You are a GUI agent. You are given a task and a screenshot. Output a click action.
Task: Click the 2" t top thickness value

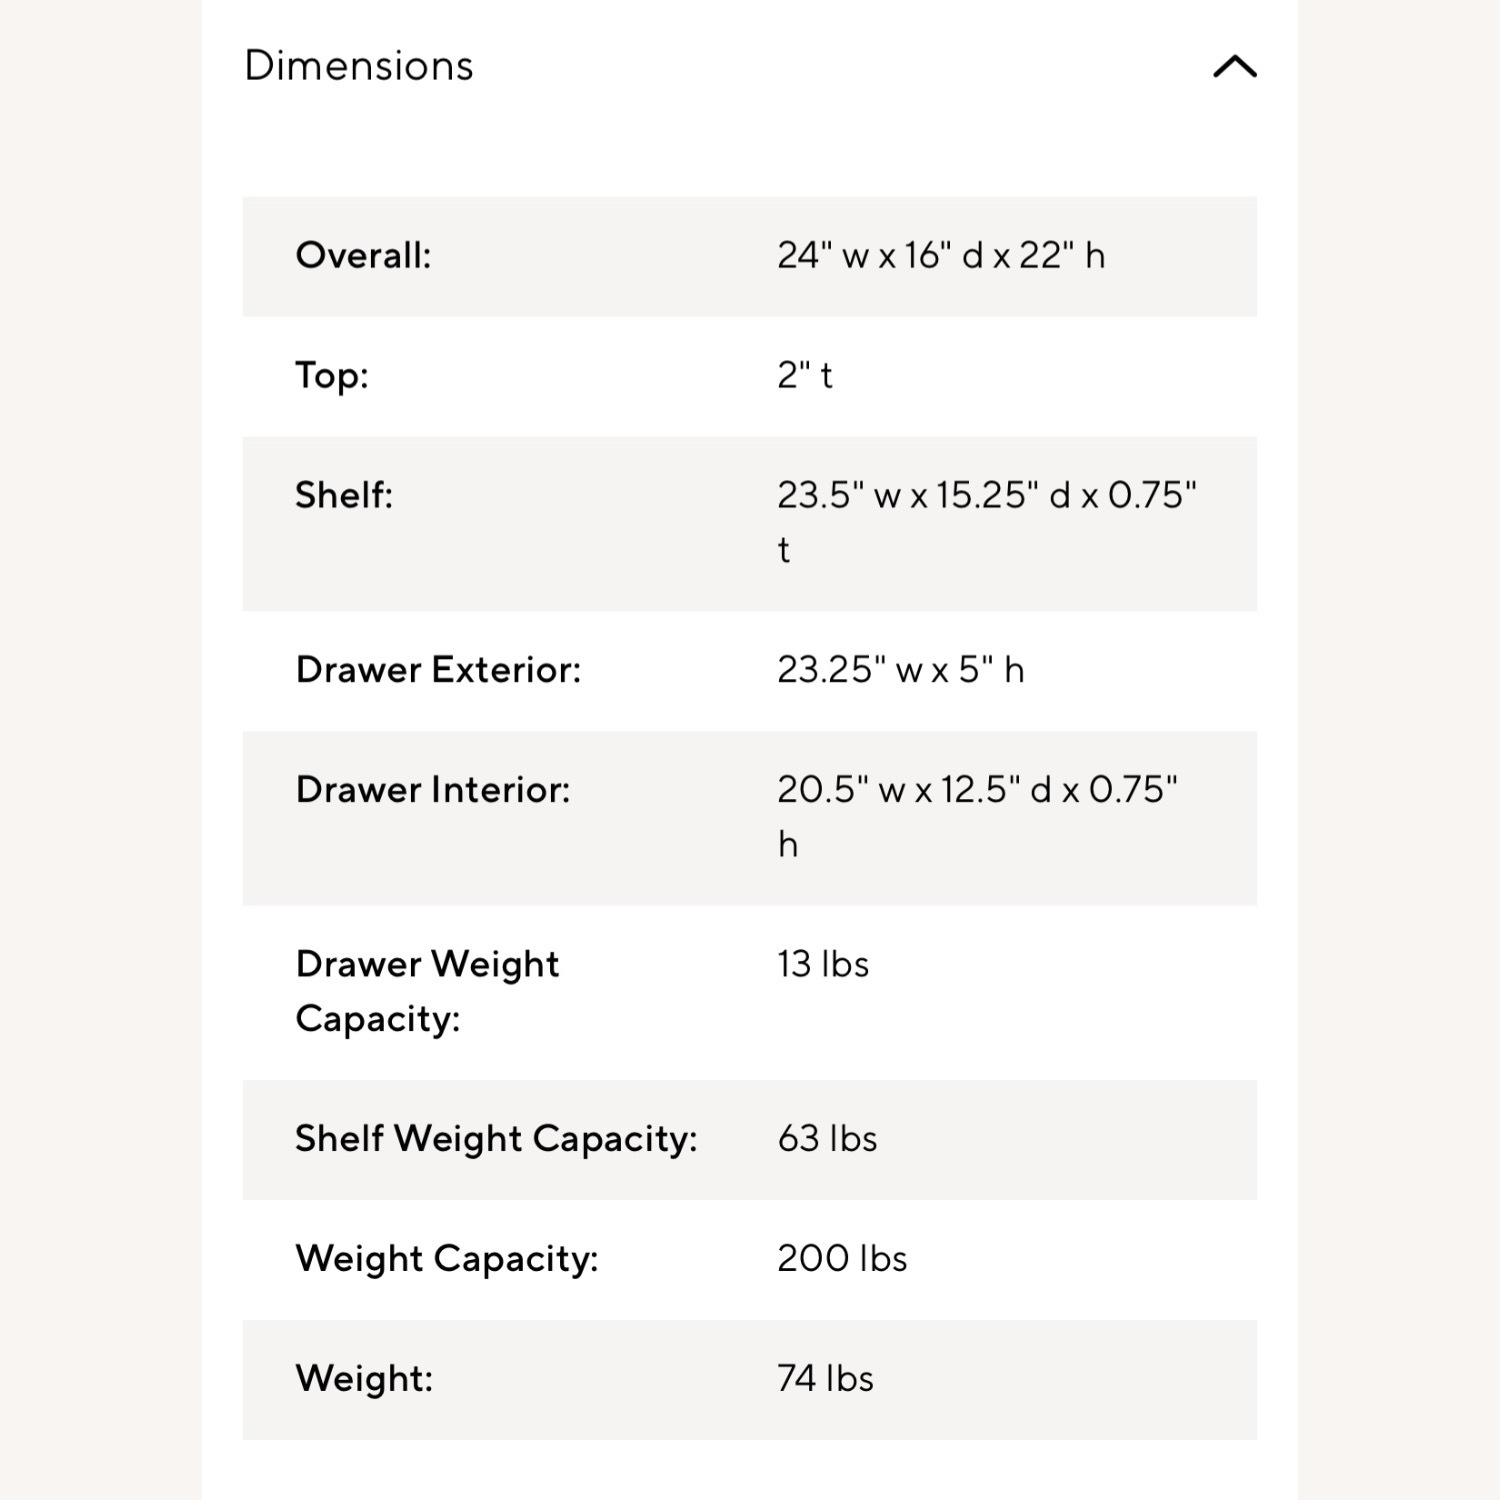804,376
